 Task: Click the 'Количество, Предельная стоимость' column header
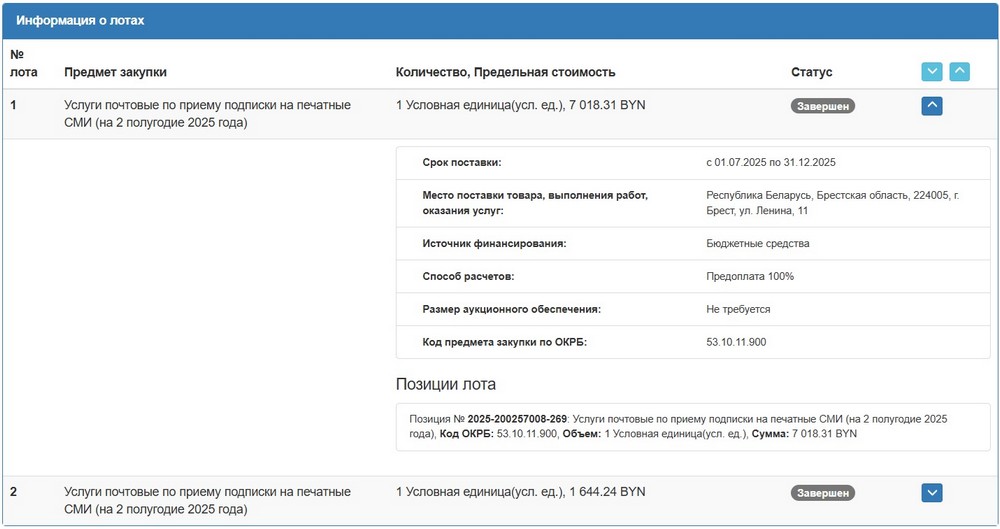click(x=505, y=72)
